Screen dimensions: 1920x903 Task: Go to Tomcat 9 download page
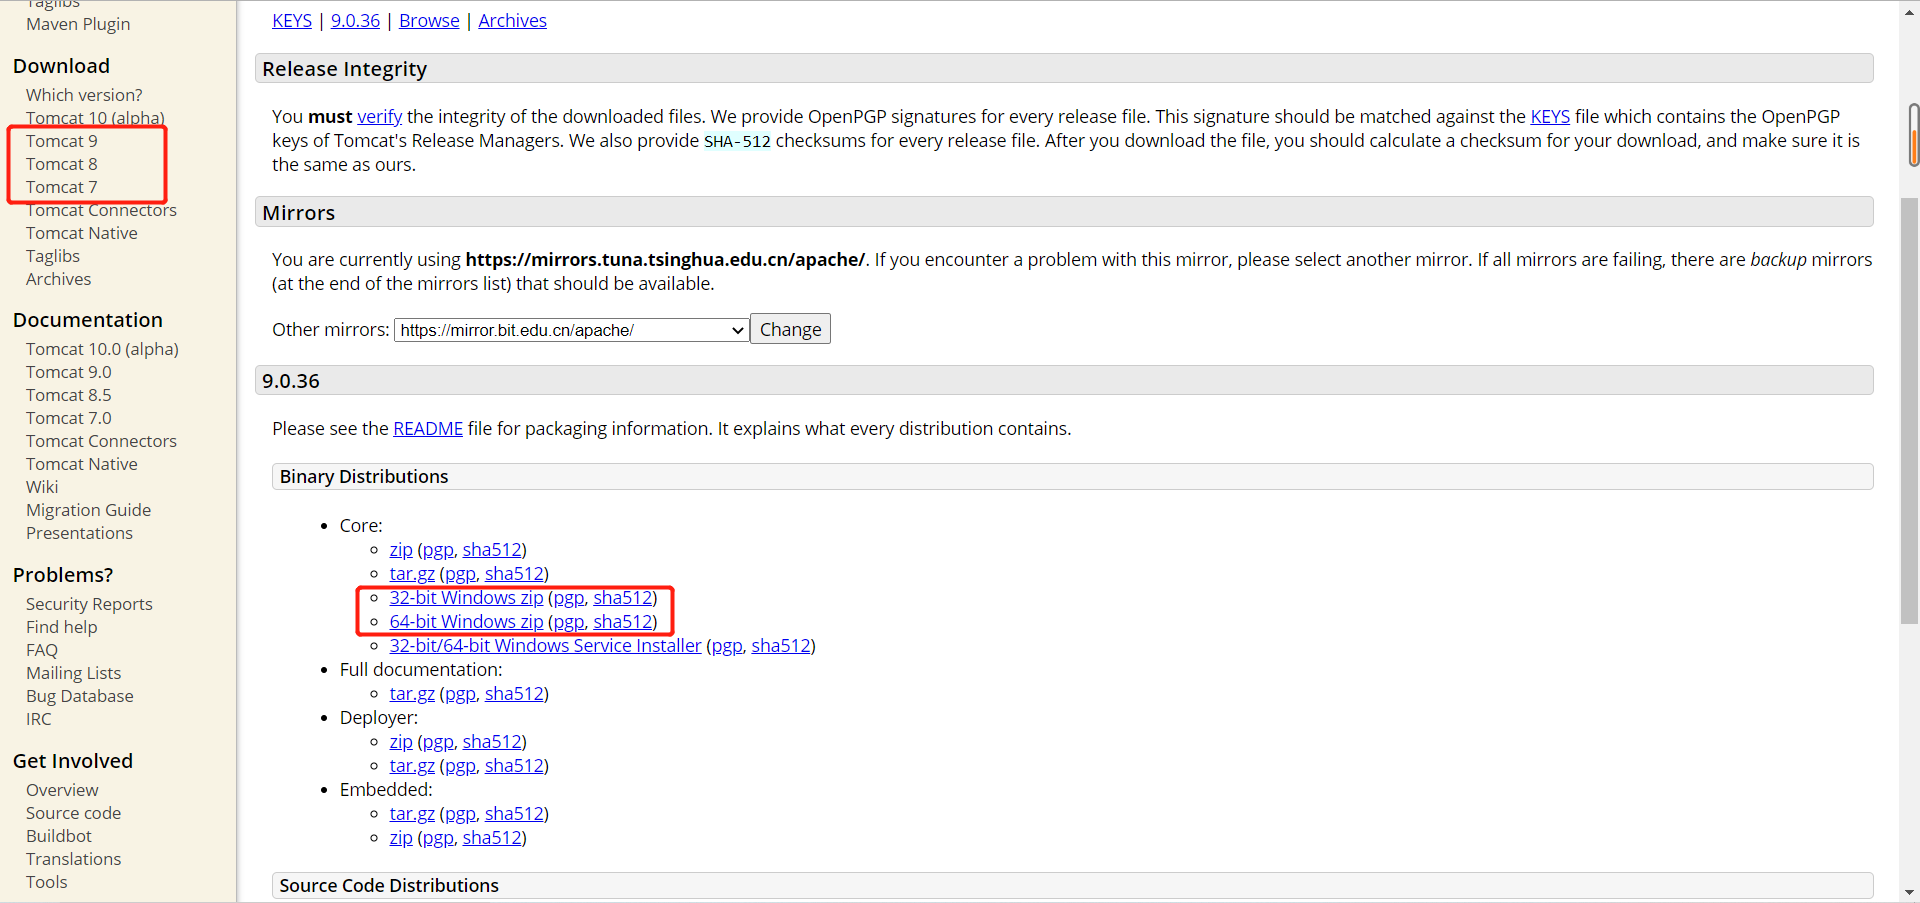click(x=62, y=141)
